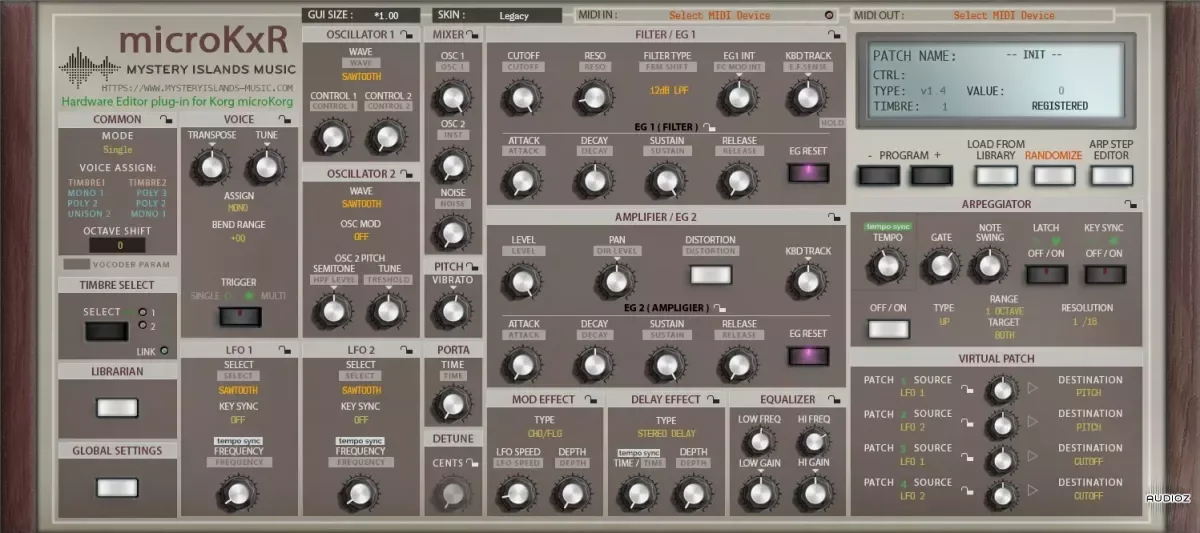Screen dimensions: 1200x533
Task: Click the Patch 1 destination arrow triangle
Action: click(1033, 389)
